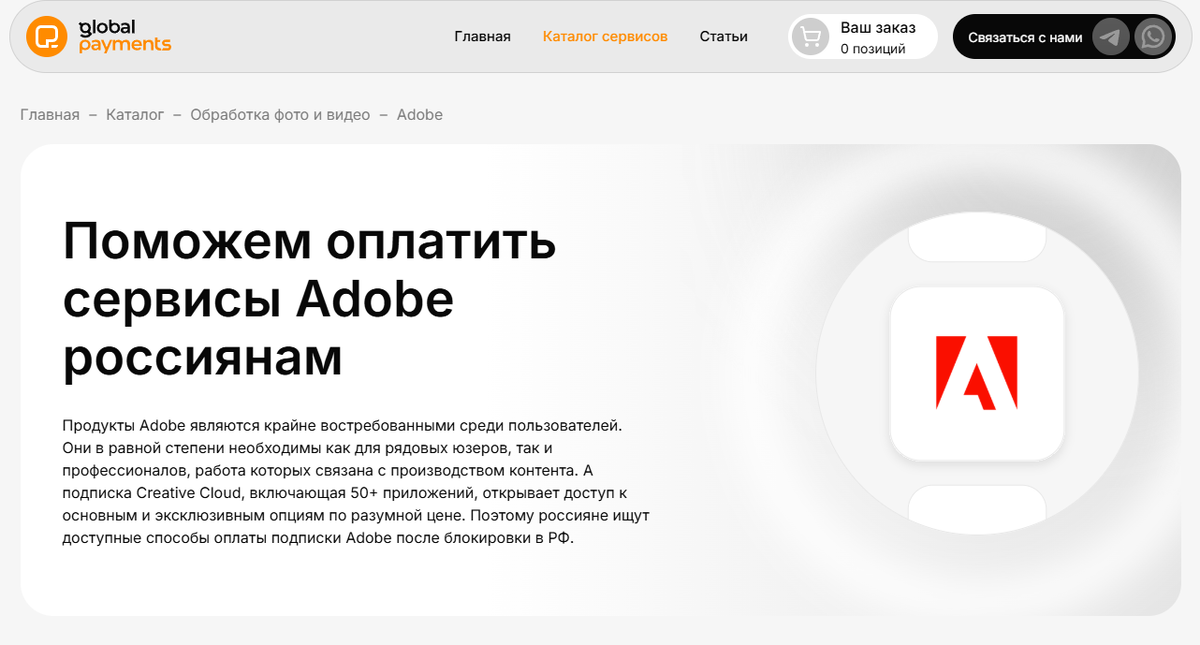
Task: Click the Adobe logo tile
Action: 976,373
